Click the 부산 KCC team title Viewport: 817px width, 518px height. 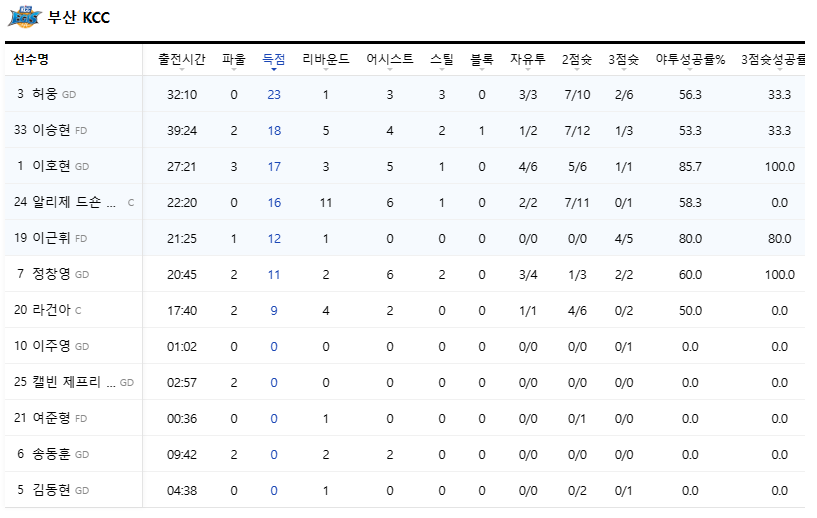79,17
